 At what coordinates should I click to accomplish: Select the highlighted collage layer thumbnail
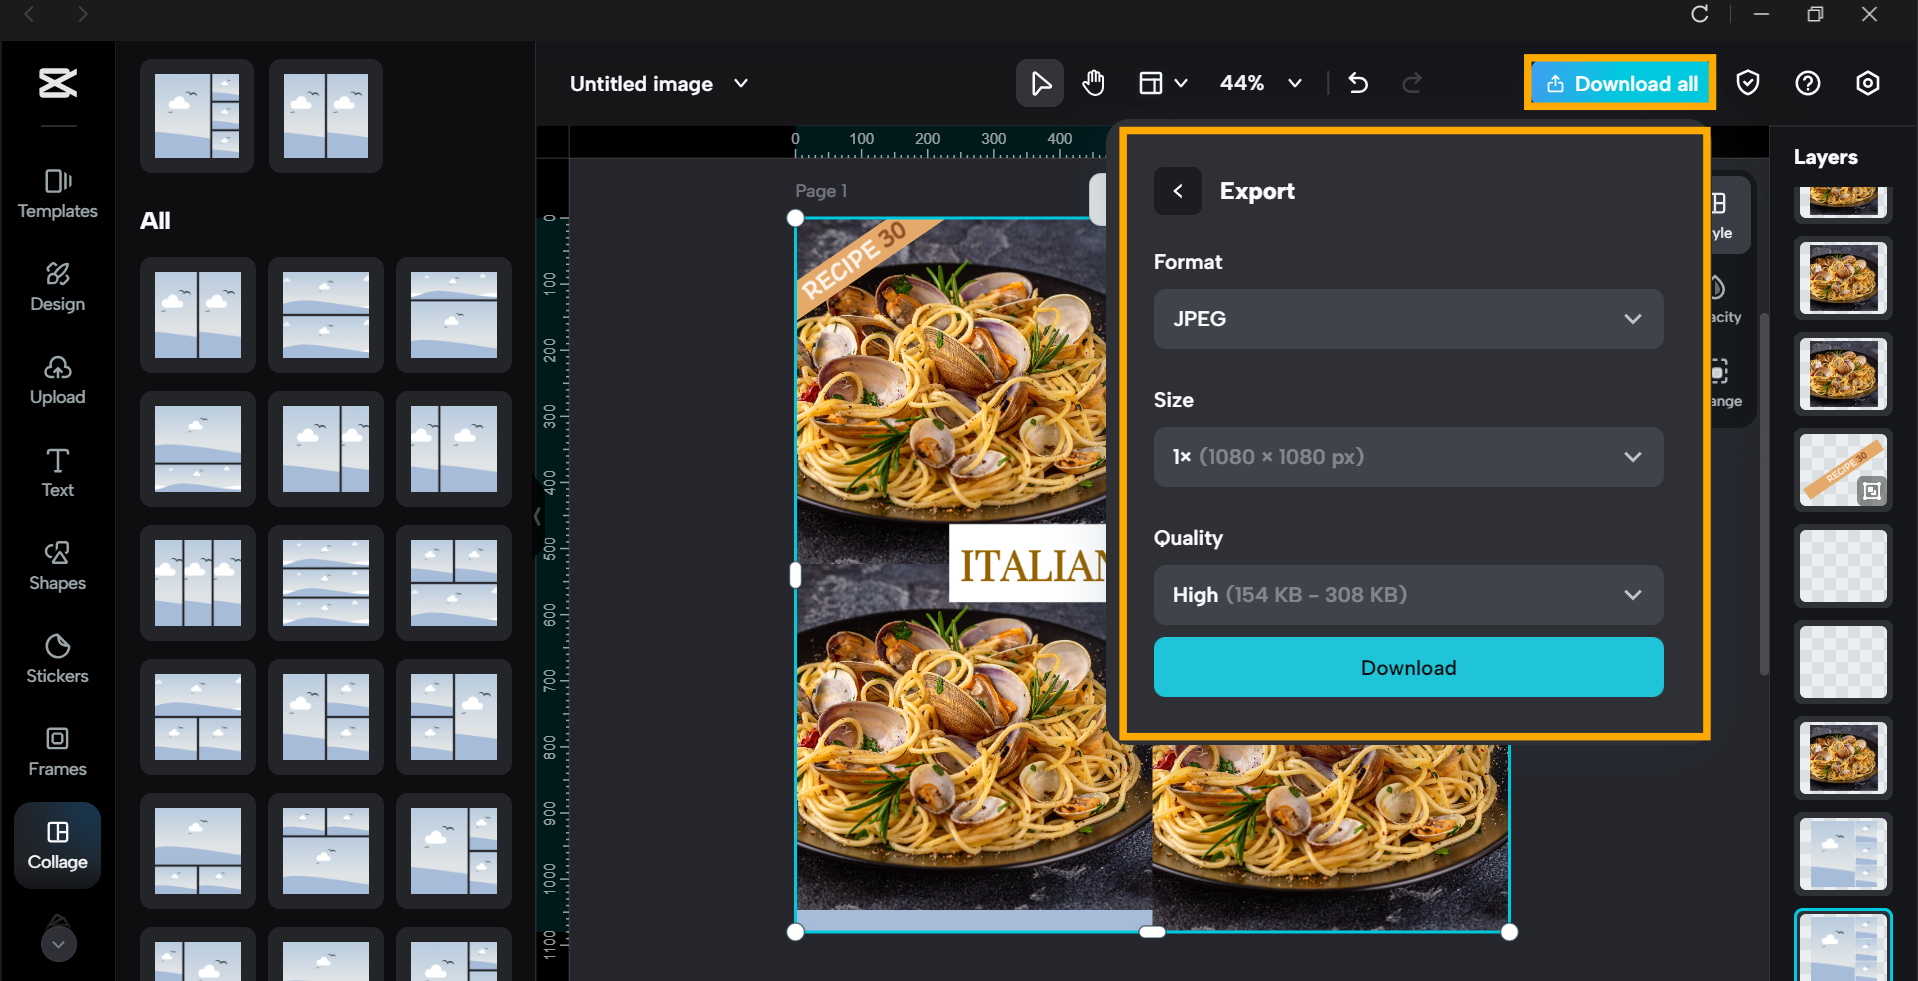[1843, 946]
